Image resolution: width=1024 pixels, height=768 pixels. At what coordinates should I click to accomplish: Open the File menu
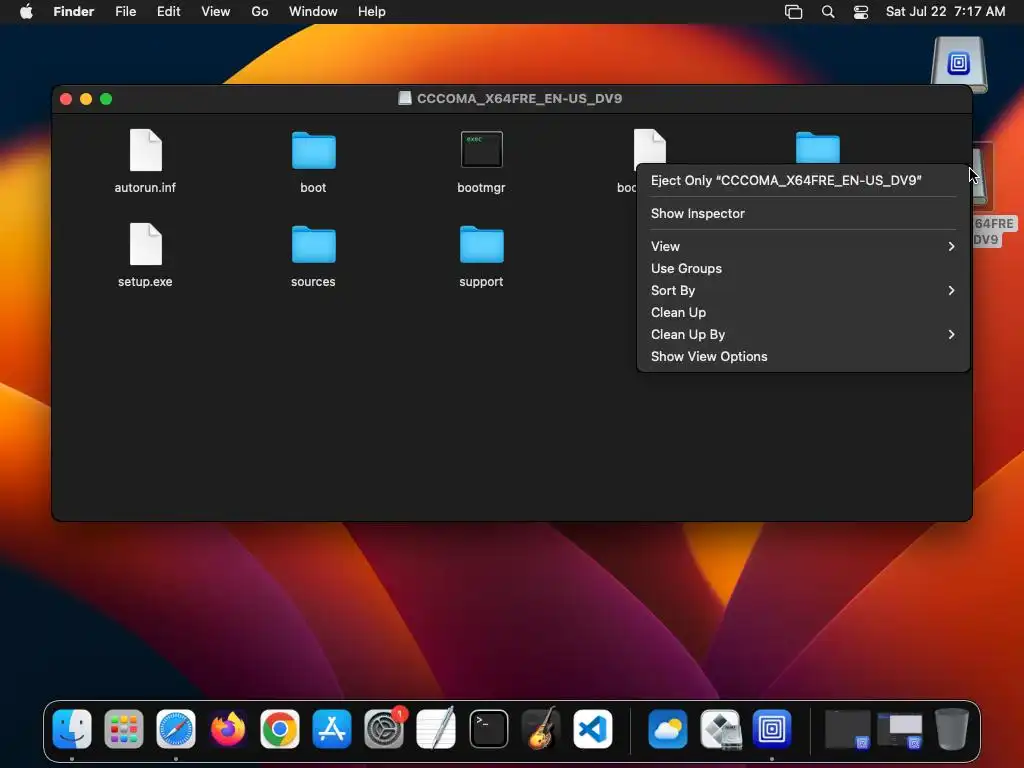click(x=125, y=12)
